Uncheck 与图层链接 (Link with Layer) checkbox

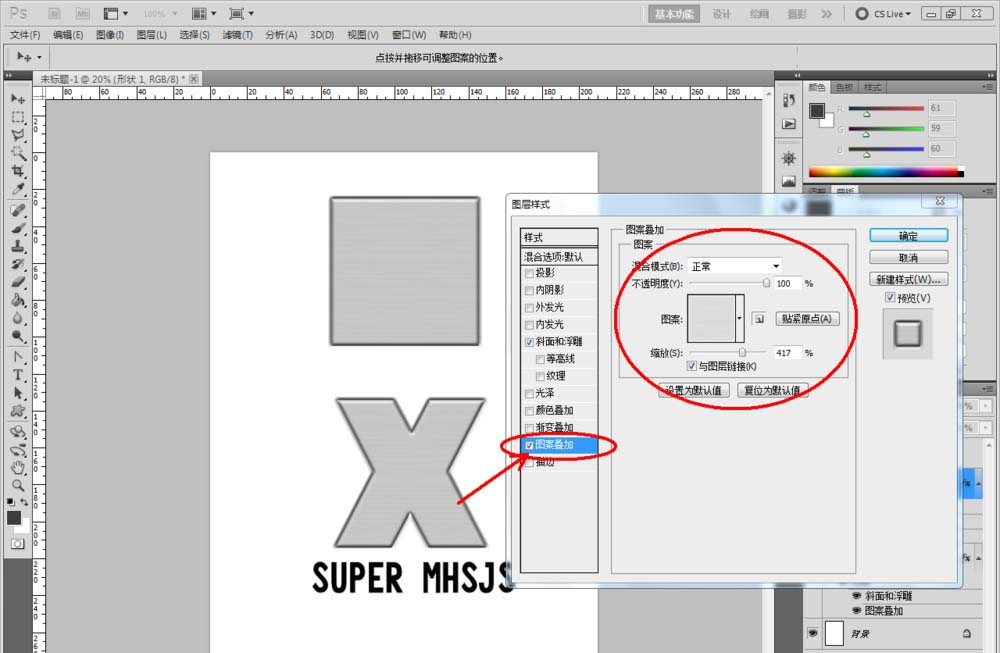pyautogui.click(x=691, y=366)
